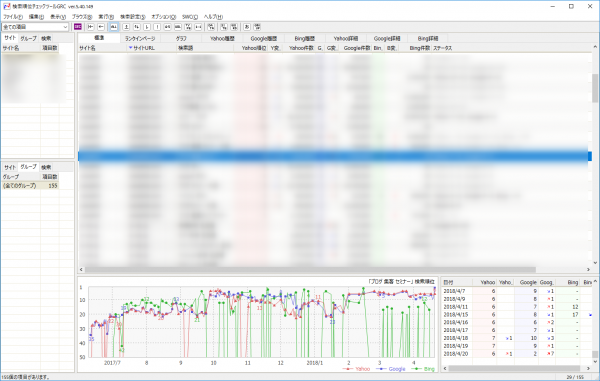
Task: Click the Bing legend entry below the graph
Action: click(423, 369)
